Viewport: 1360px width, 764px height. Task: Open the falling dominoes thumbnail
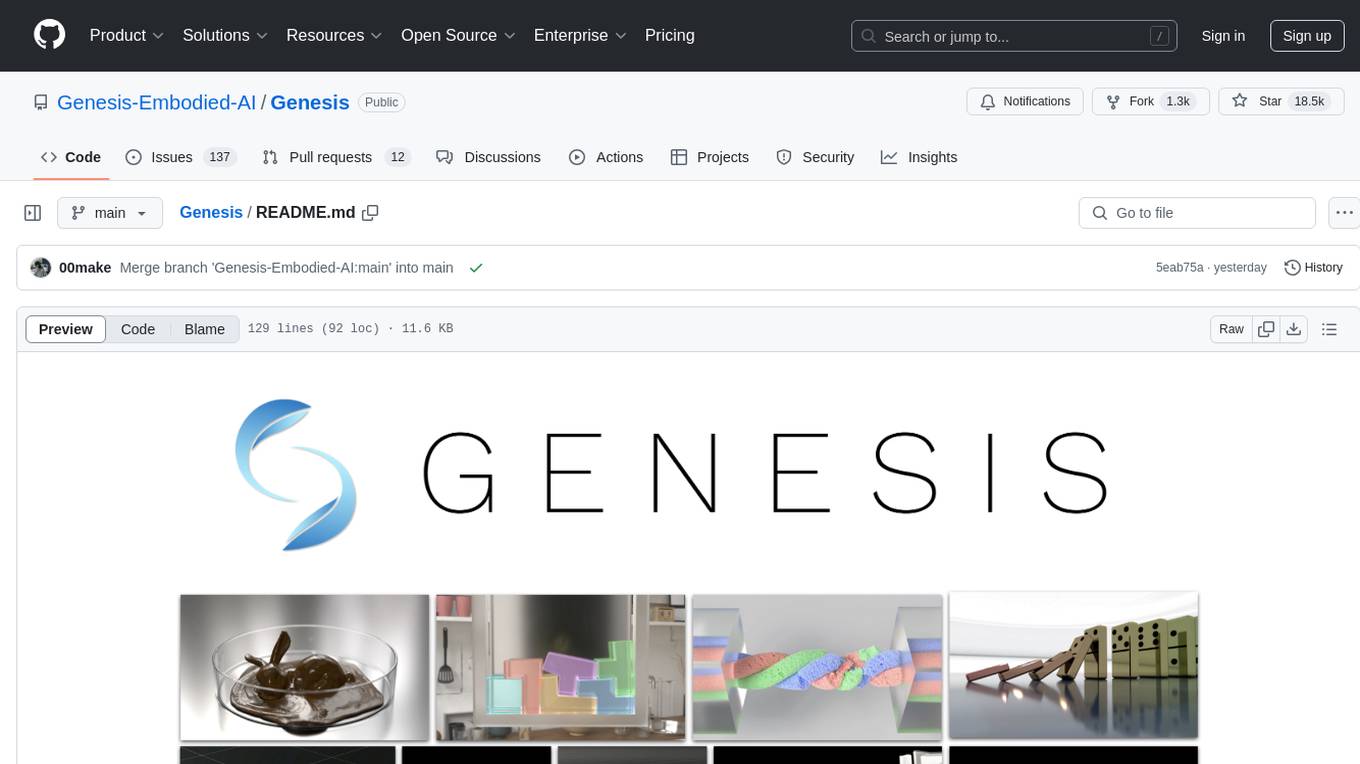point(1073,666)
